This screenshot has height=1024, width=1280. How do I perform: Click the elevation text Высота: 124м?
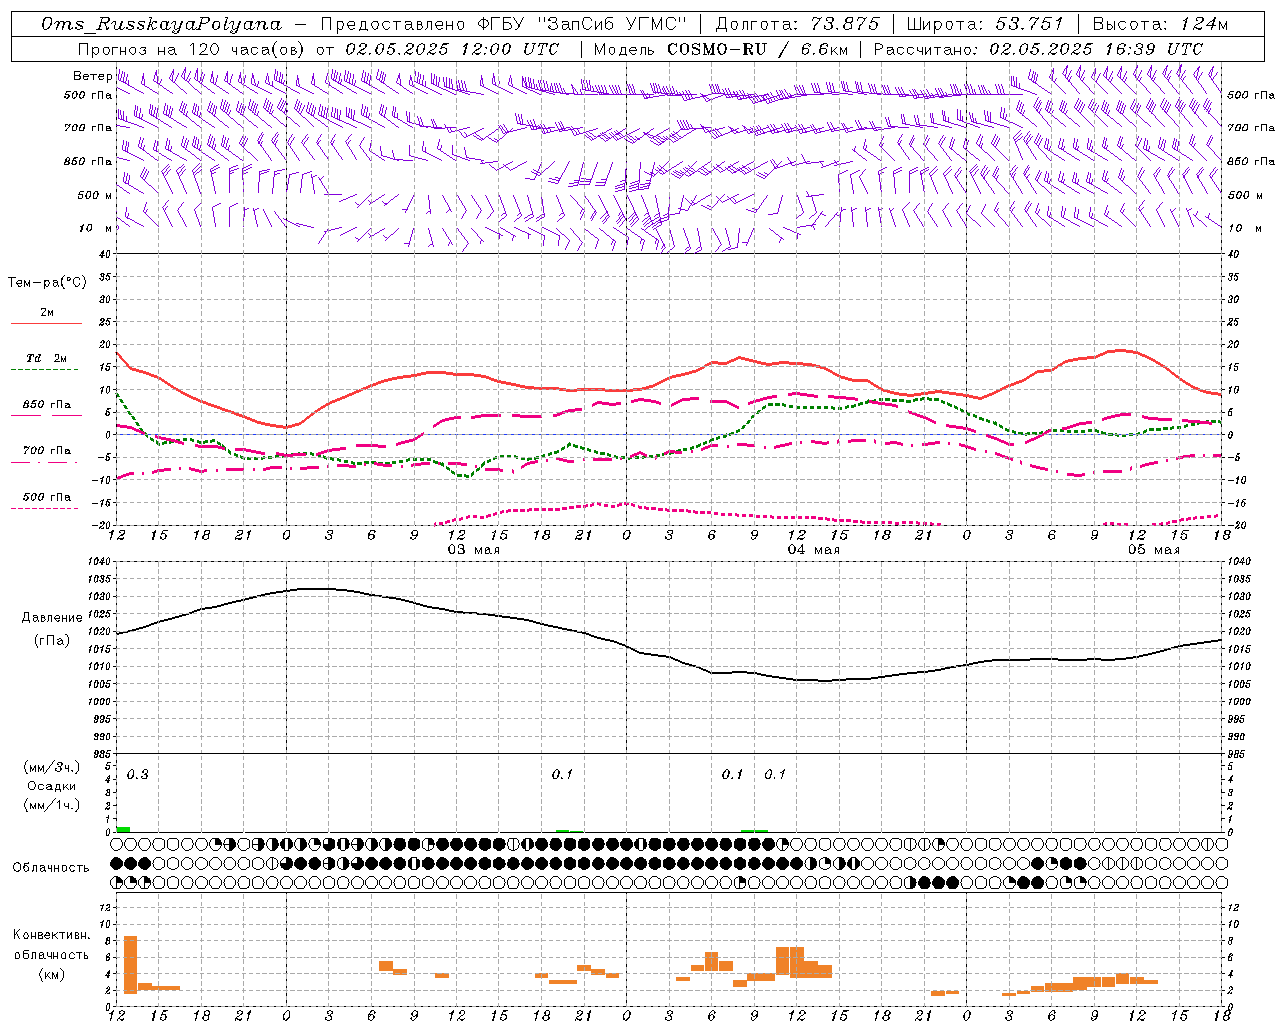1160,24
